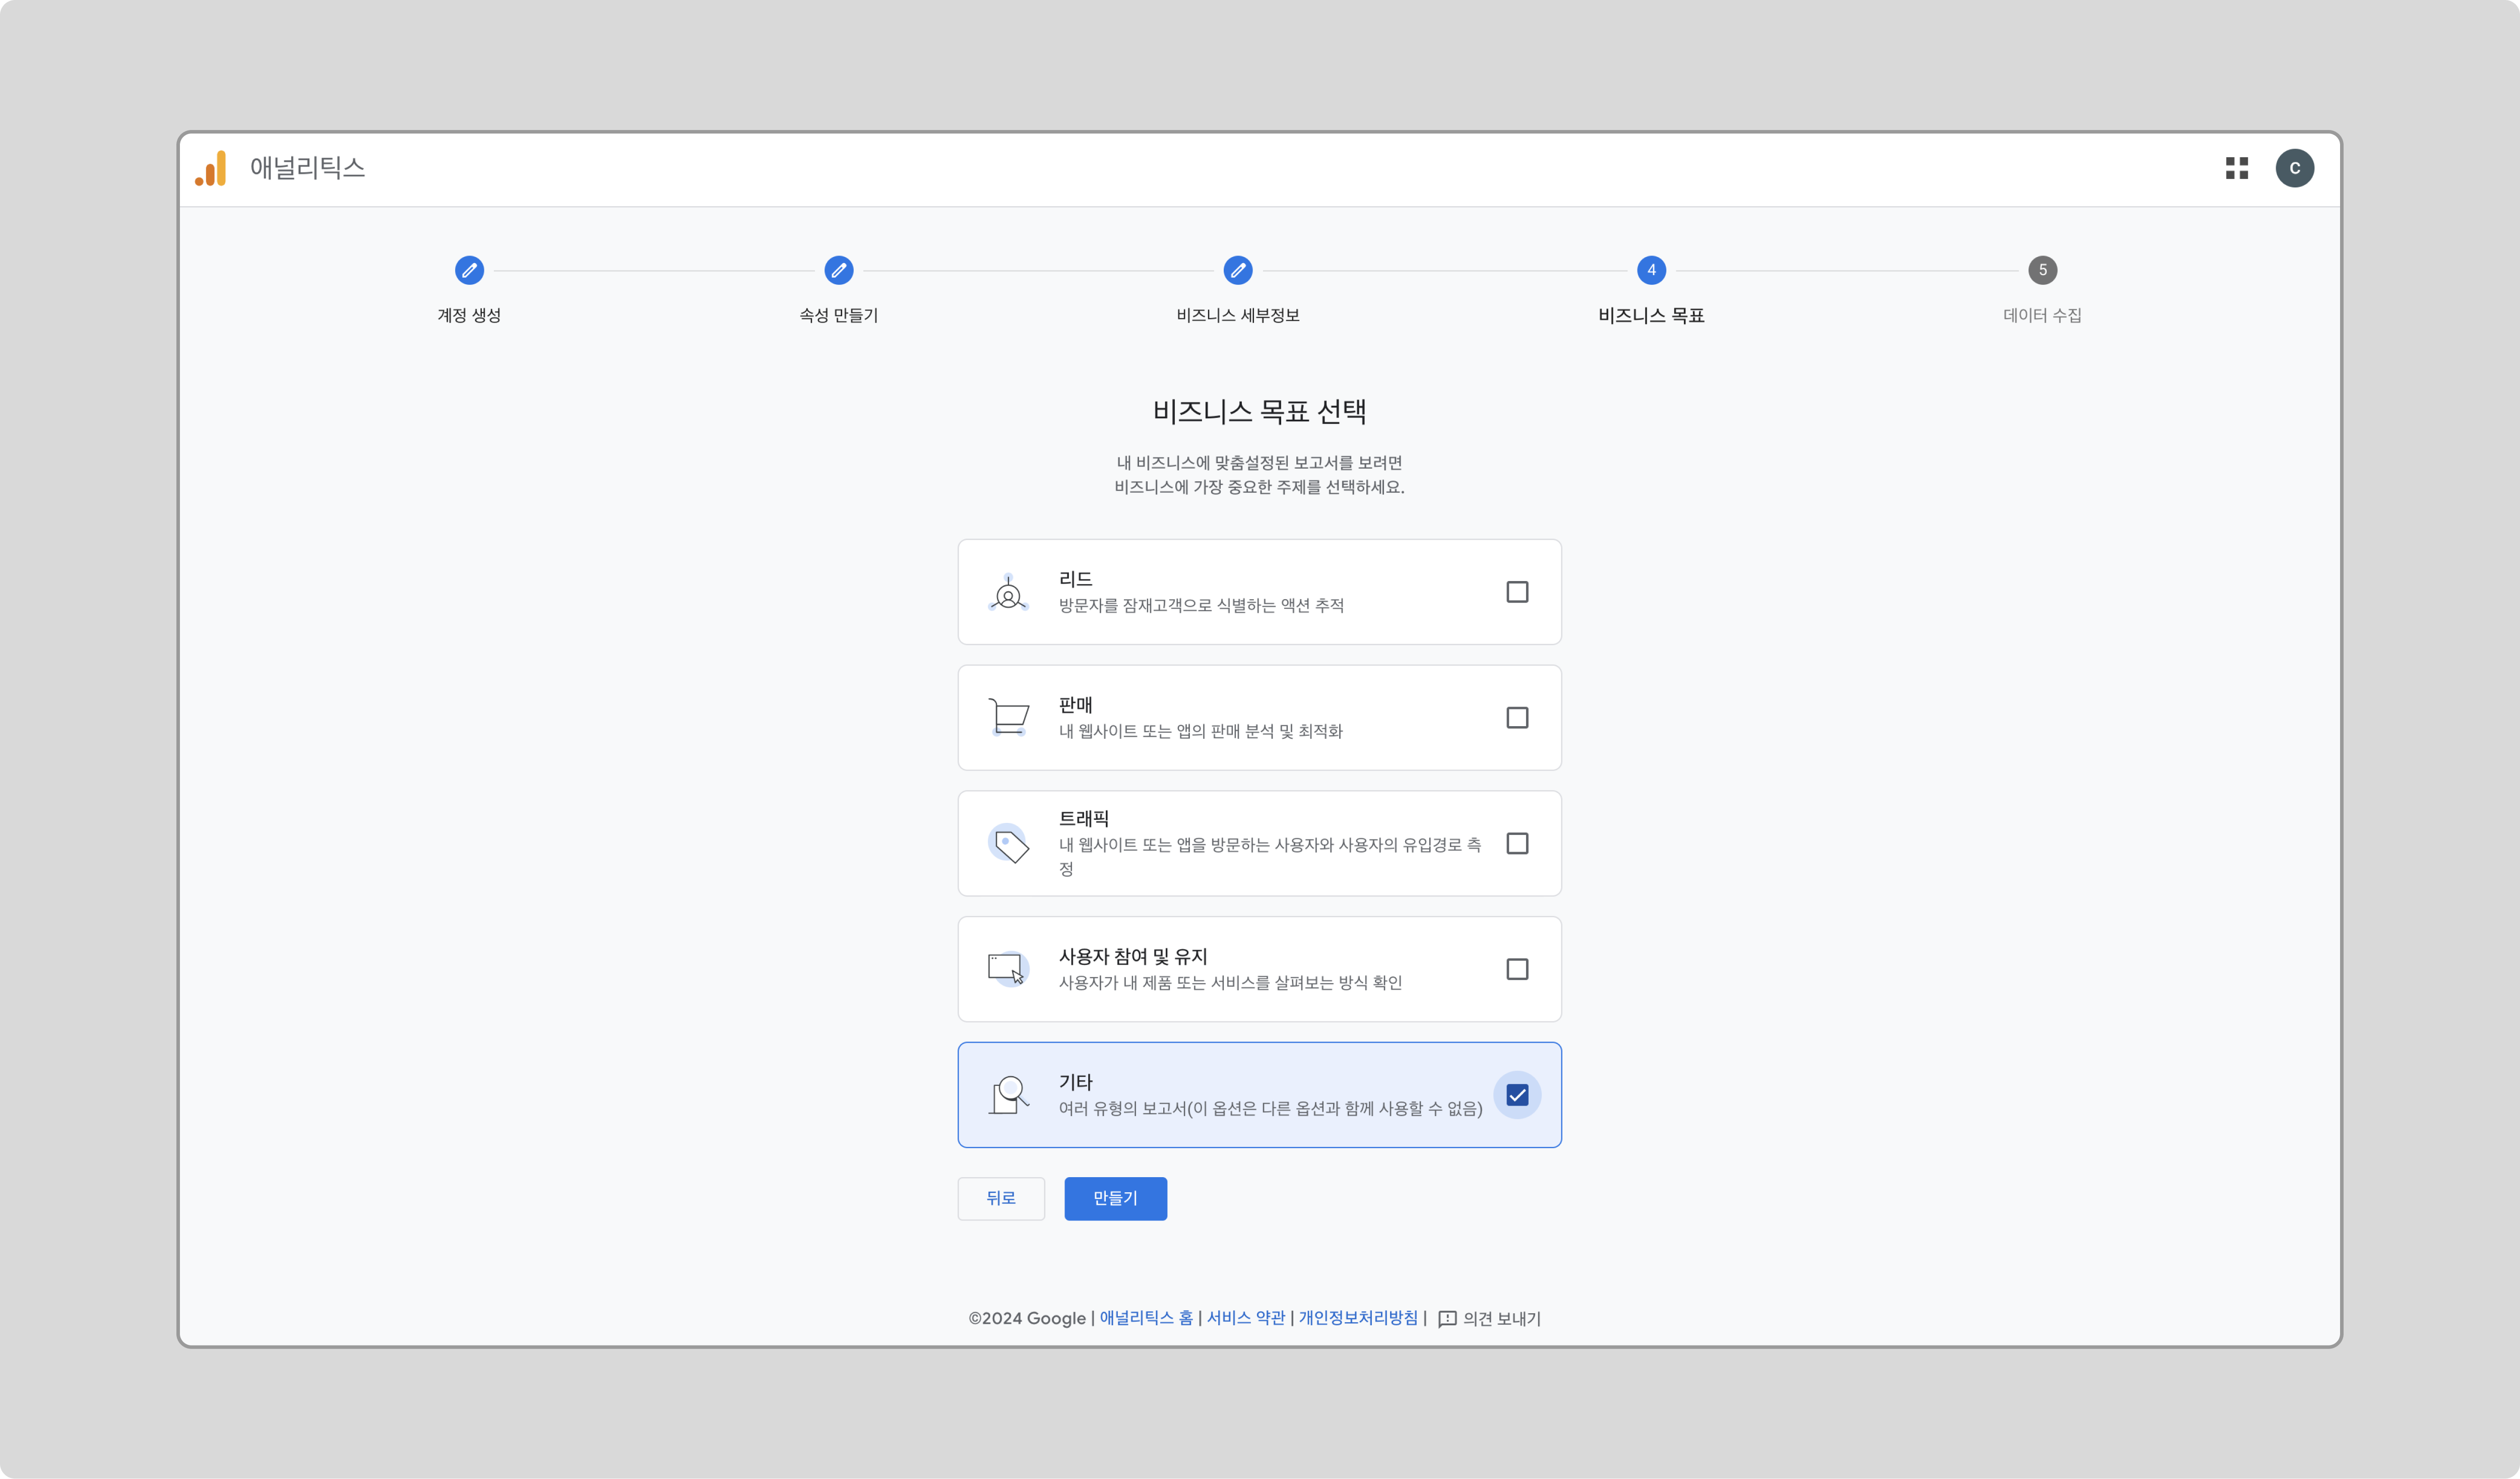Click the Analytics logo icon

point(211,168)
